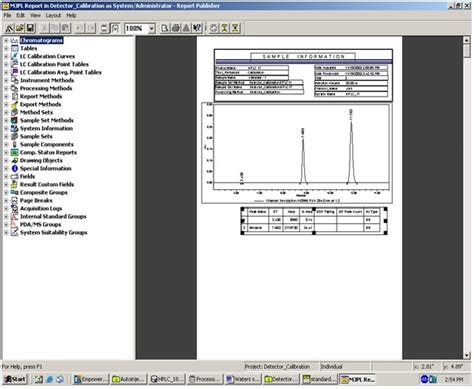Click the first hourglass toolbar icon
Viewport: 474px width, 389px height.
click(x=225, y=28)
